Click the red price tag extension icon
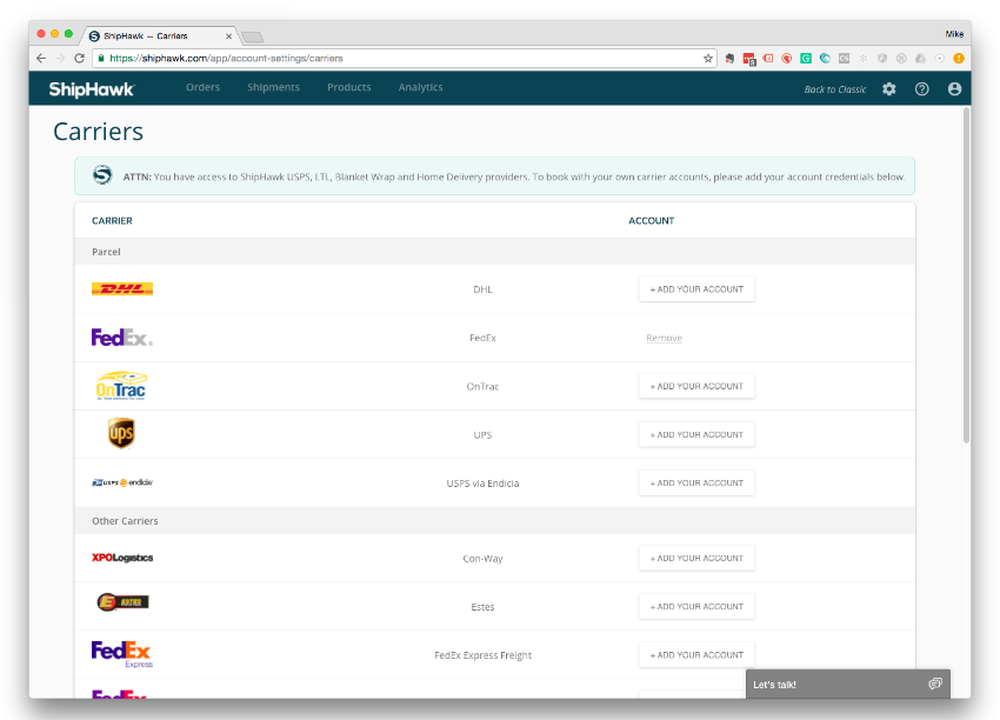 [x=768, y=58]
